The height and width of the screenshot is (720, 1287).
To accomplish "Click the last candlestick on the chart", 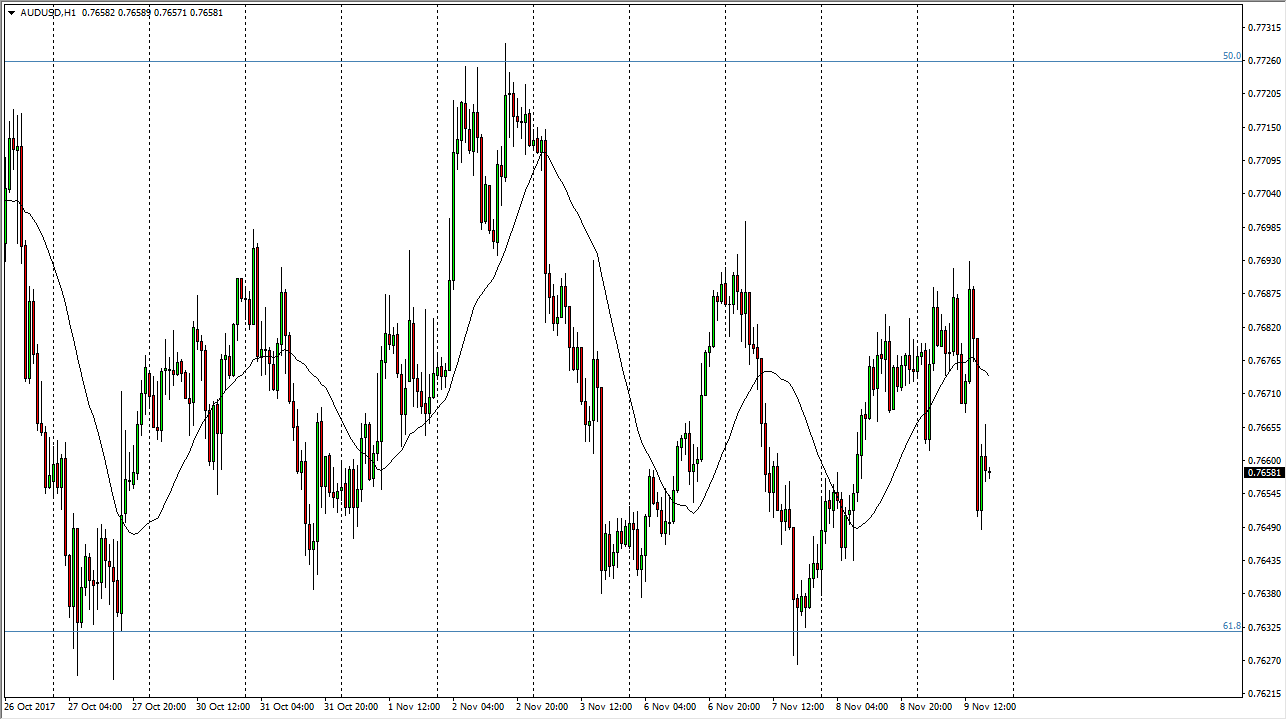I will (989, 472).
